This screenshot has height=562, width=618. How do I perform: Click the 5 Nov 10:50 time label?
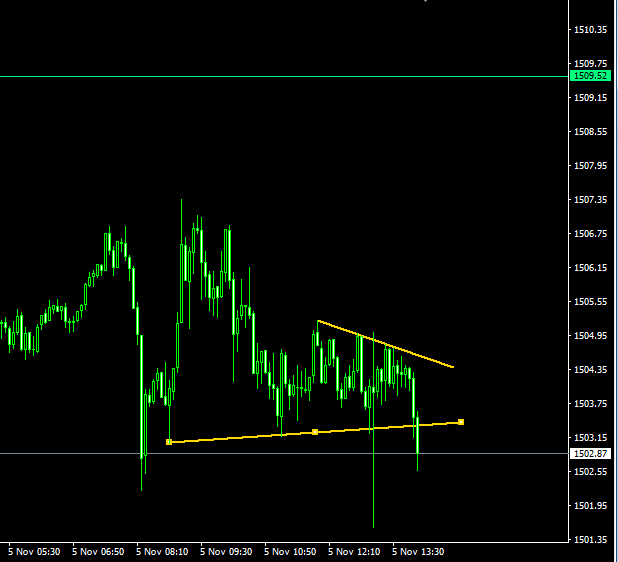pyautogui.click(x=290, y=552)
